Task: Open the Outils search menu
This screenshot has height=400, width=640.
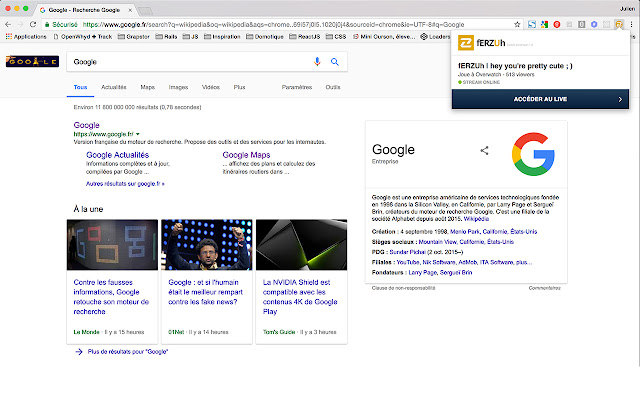Action: pos(332,87)
